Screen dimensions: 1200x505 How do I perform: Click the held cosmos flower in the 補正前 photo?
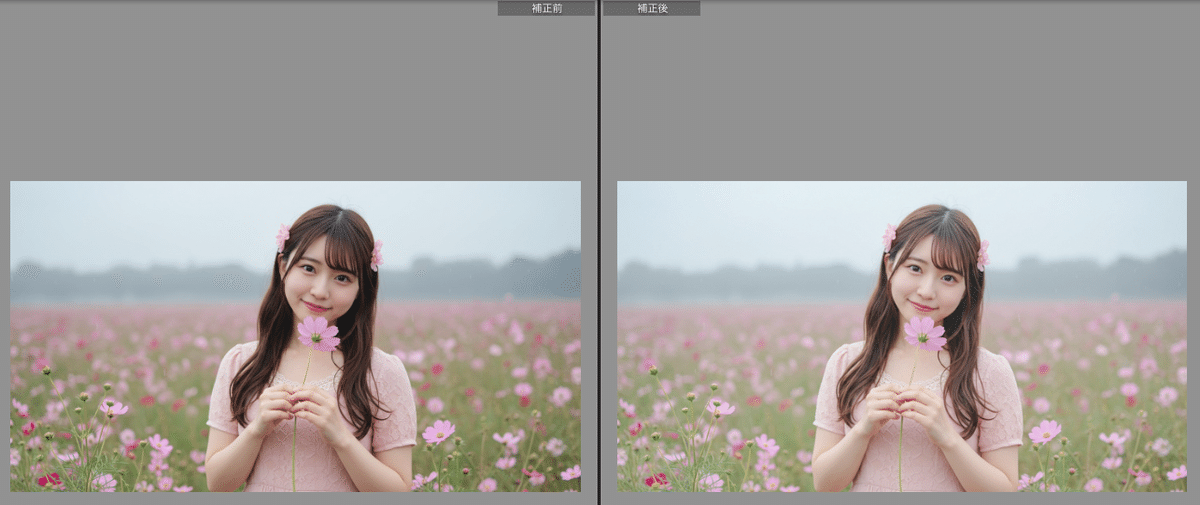pyautogui.click(x=318, y=333)
